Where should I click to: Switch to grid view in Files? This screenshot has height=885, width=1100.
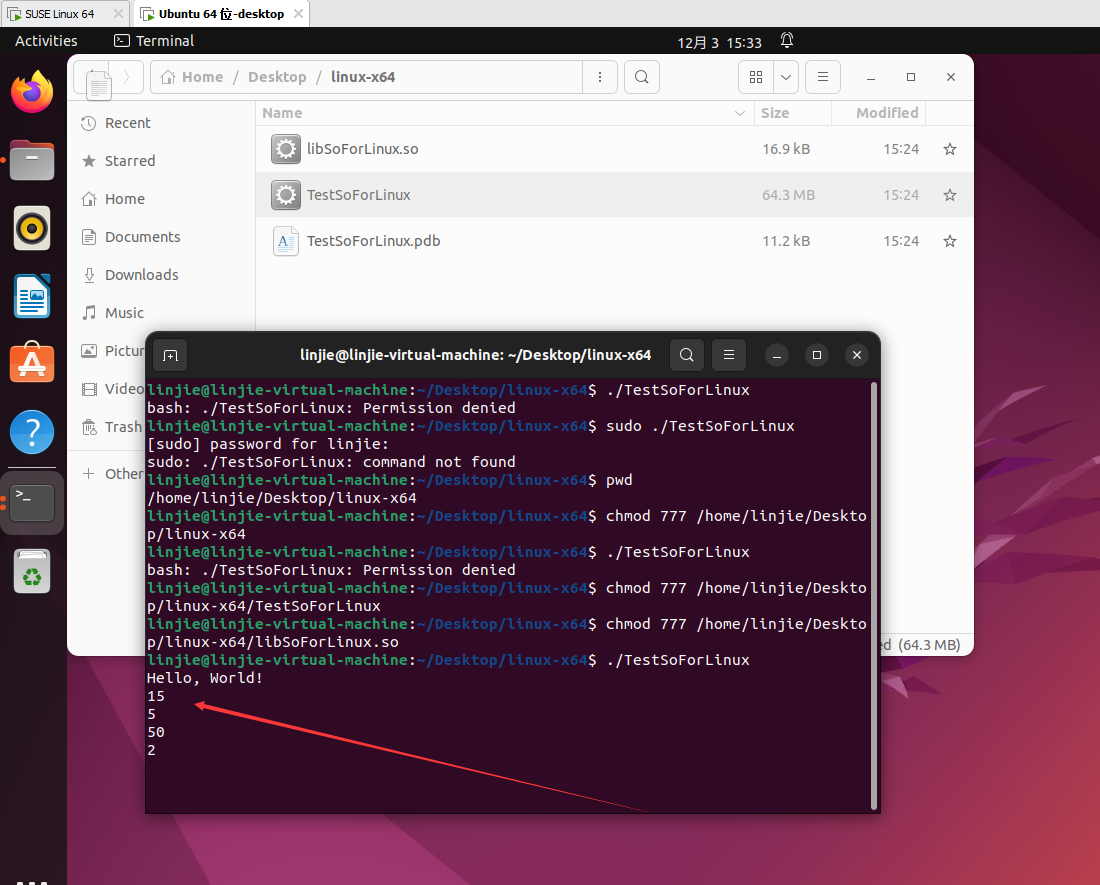pyautogui.click(x=756, y=77)
